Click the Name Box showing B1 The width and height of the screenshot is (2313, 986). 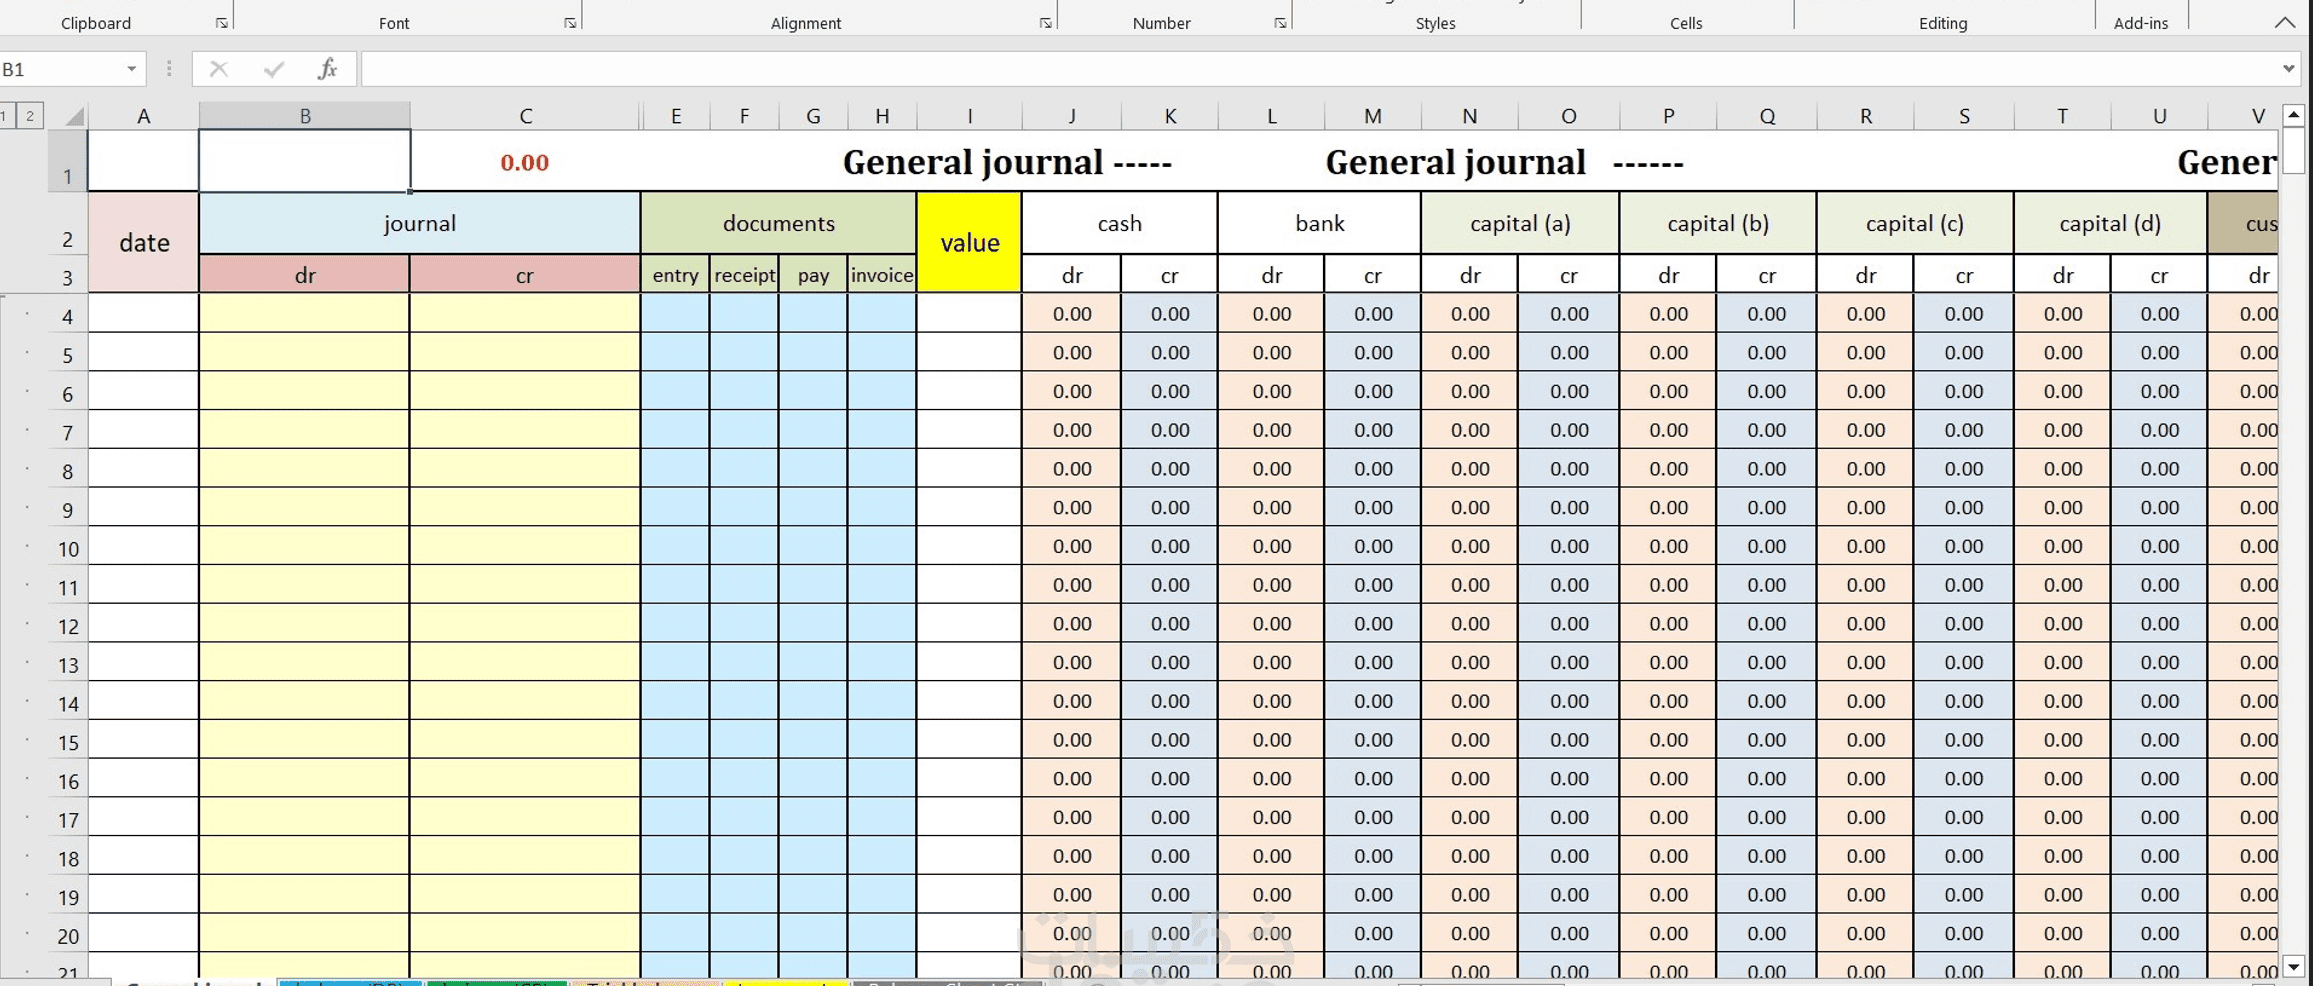pos(60,69)
